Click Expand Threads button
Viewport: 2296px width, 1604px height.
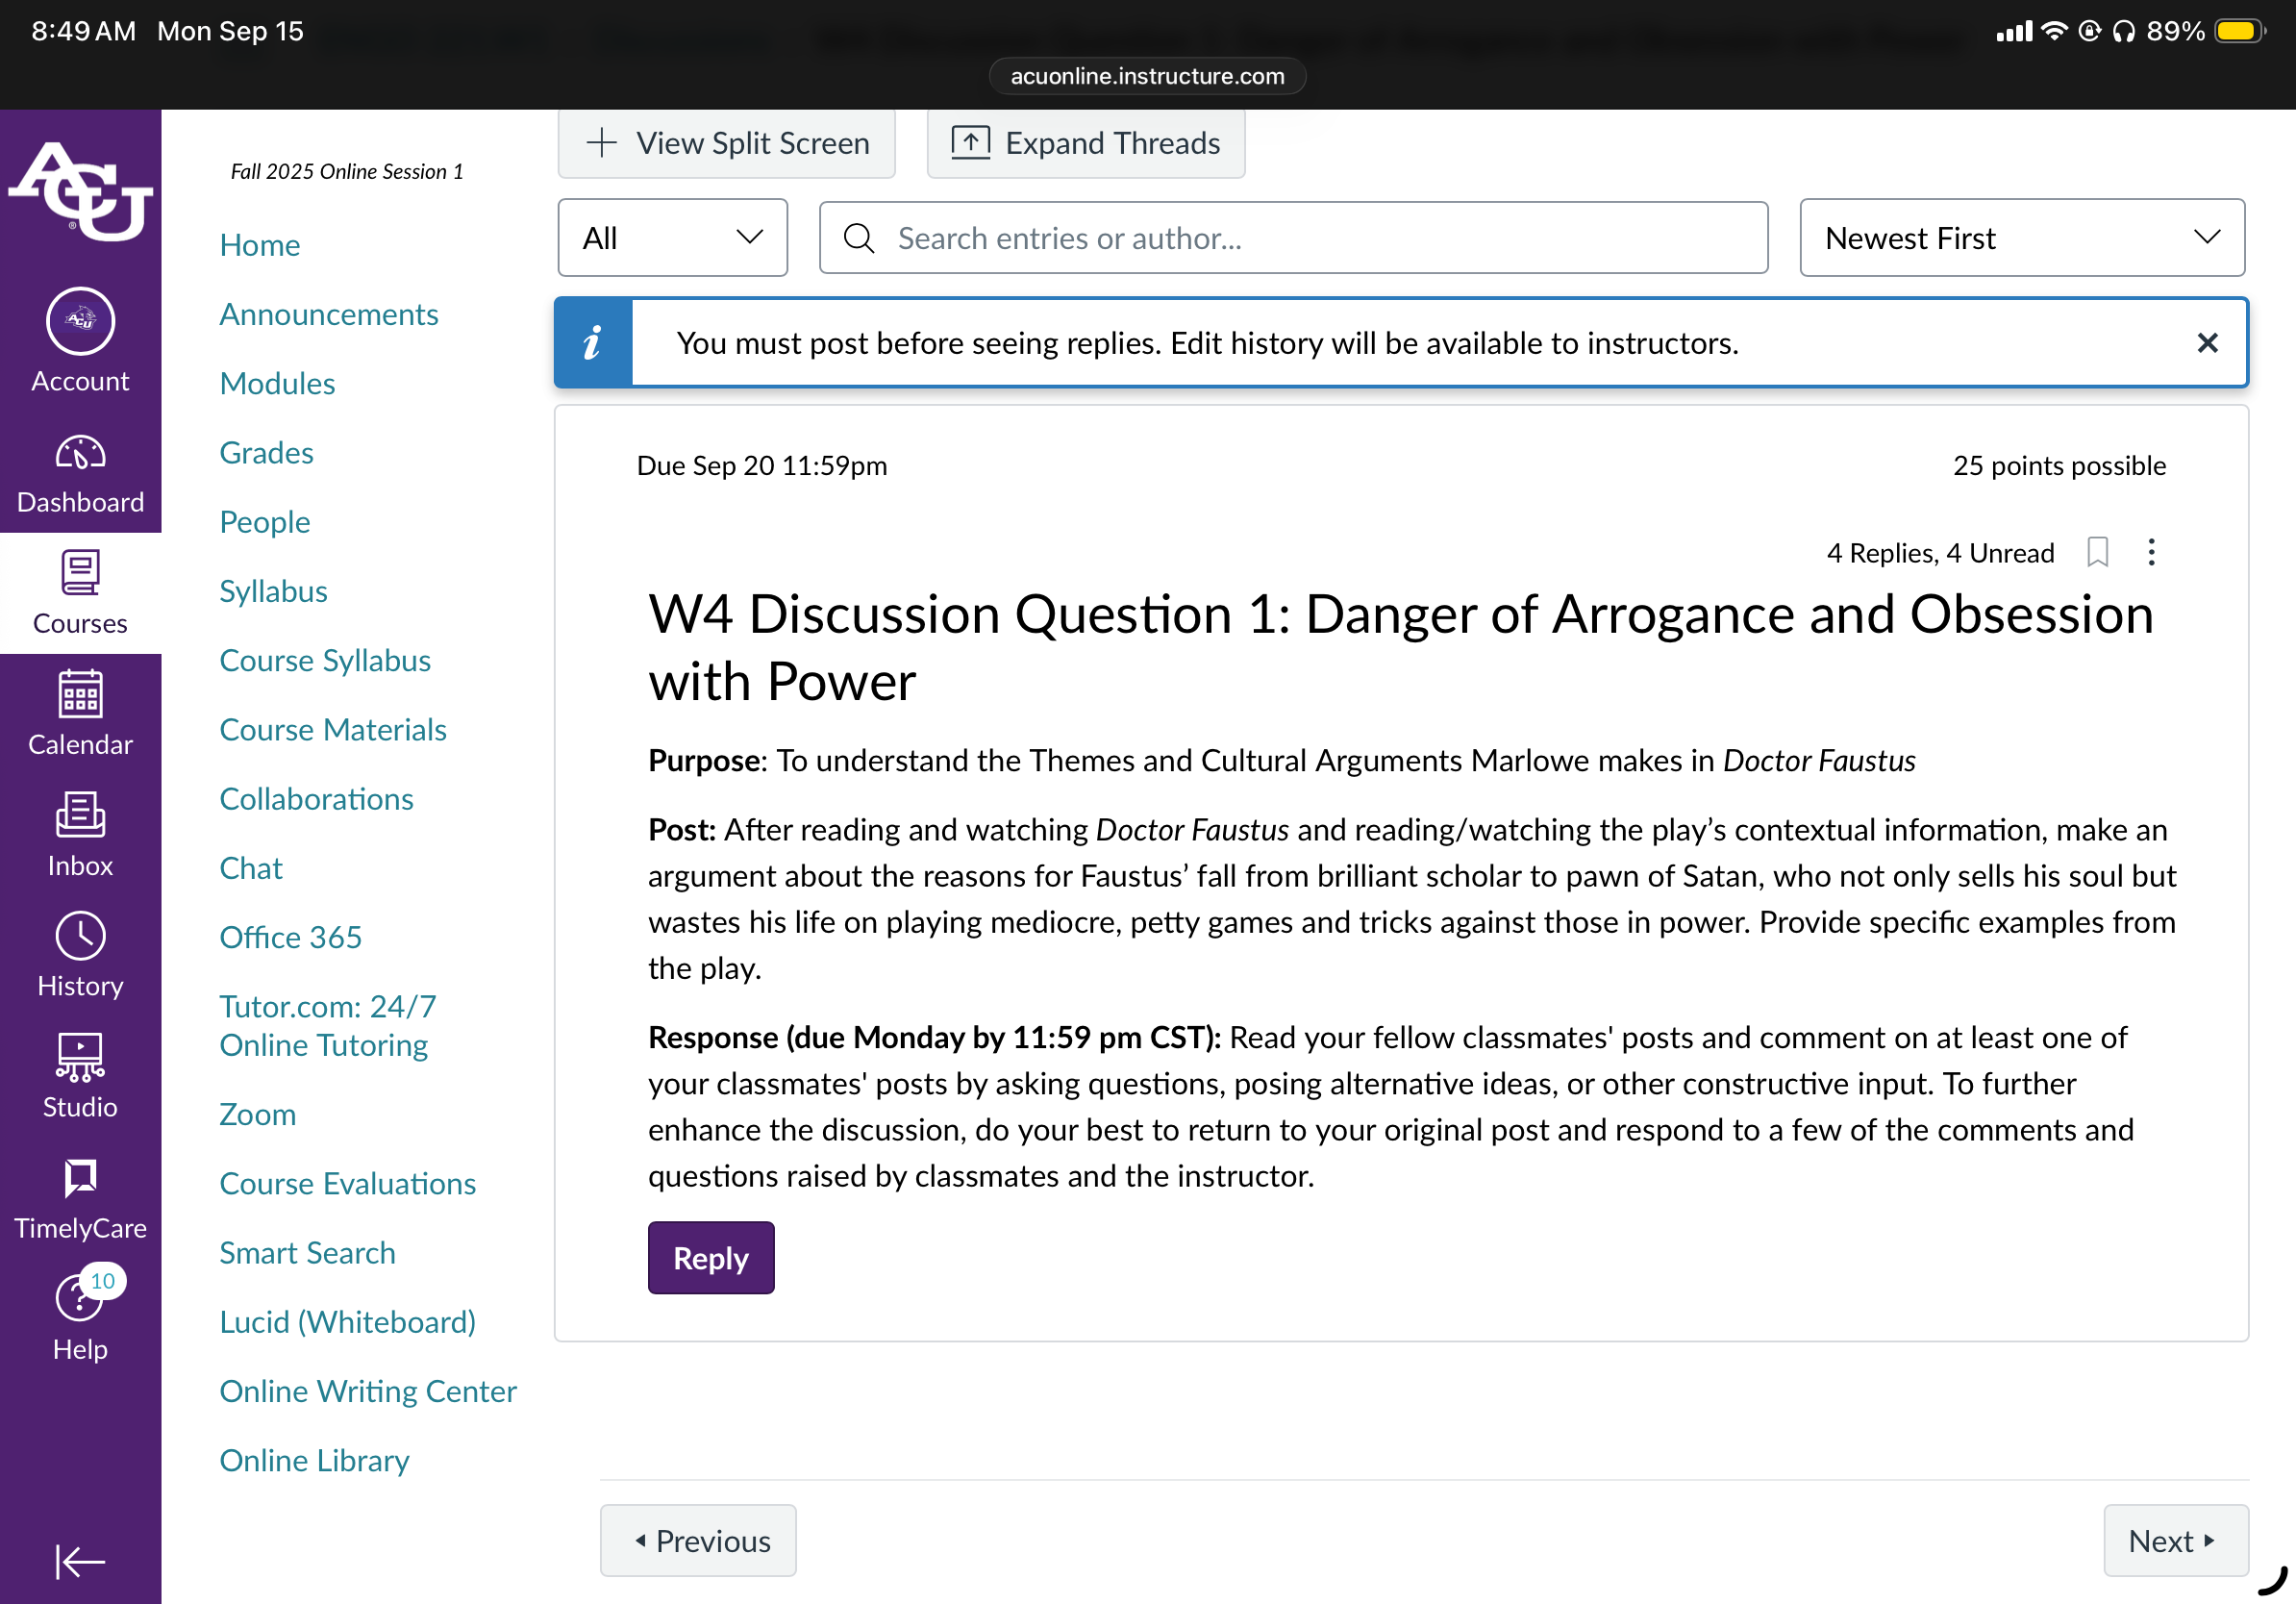click(x=1086, y=143)
